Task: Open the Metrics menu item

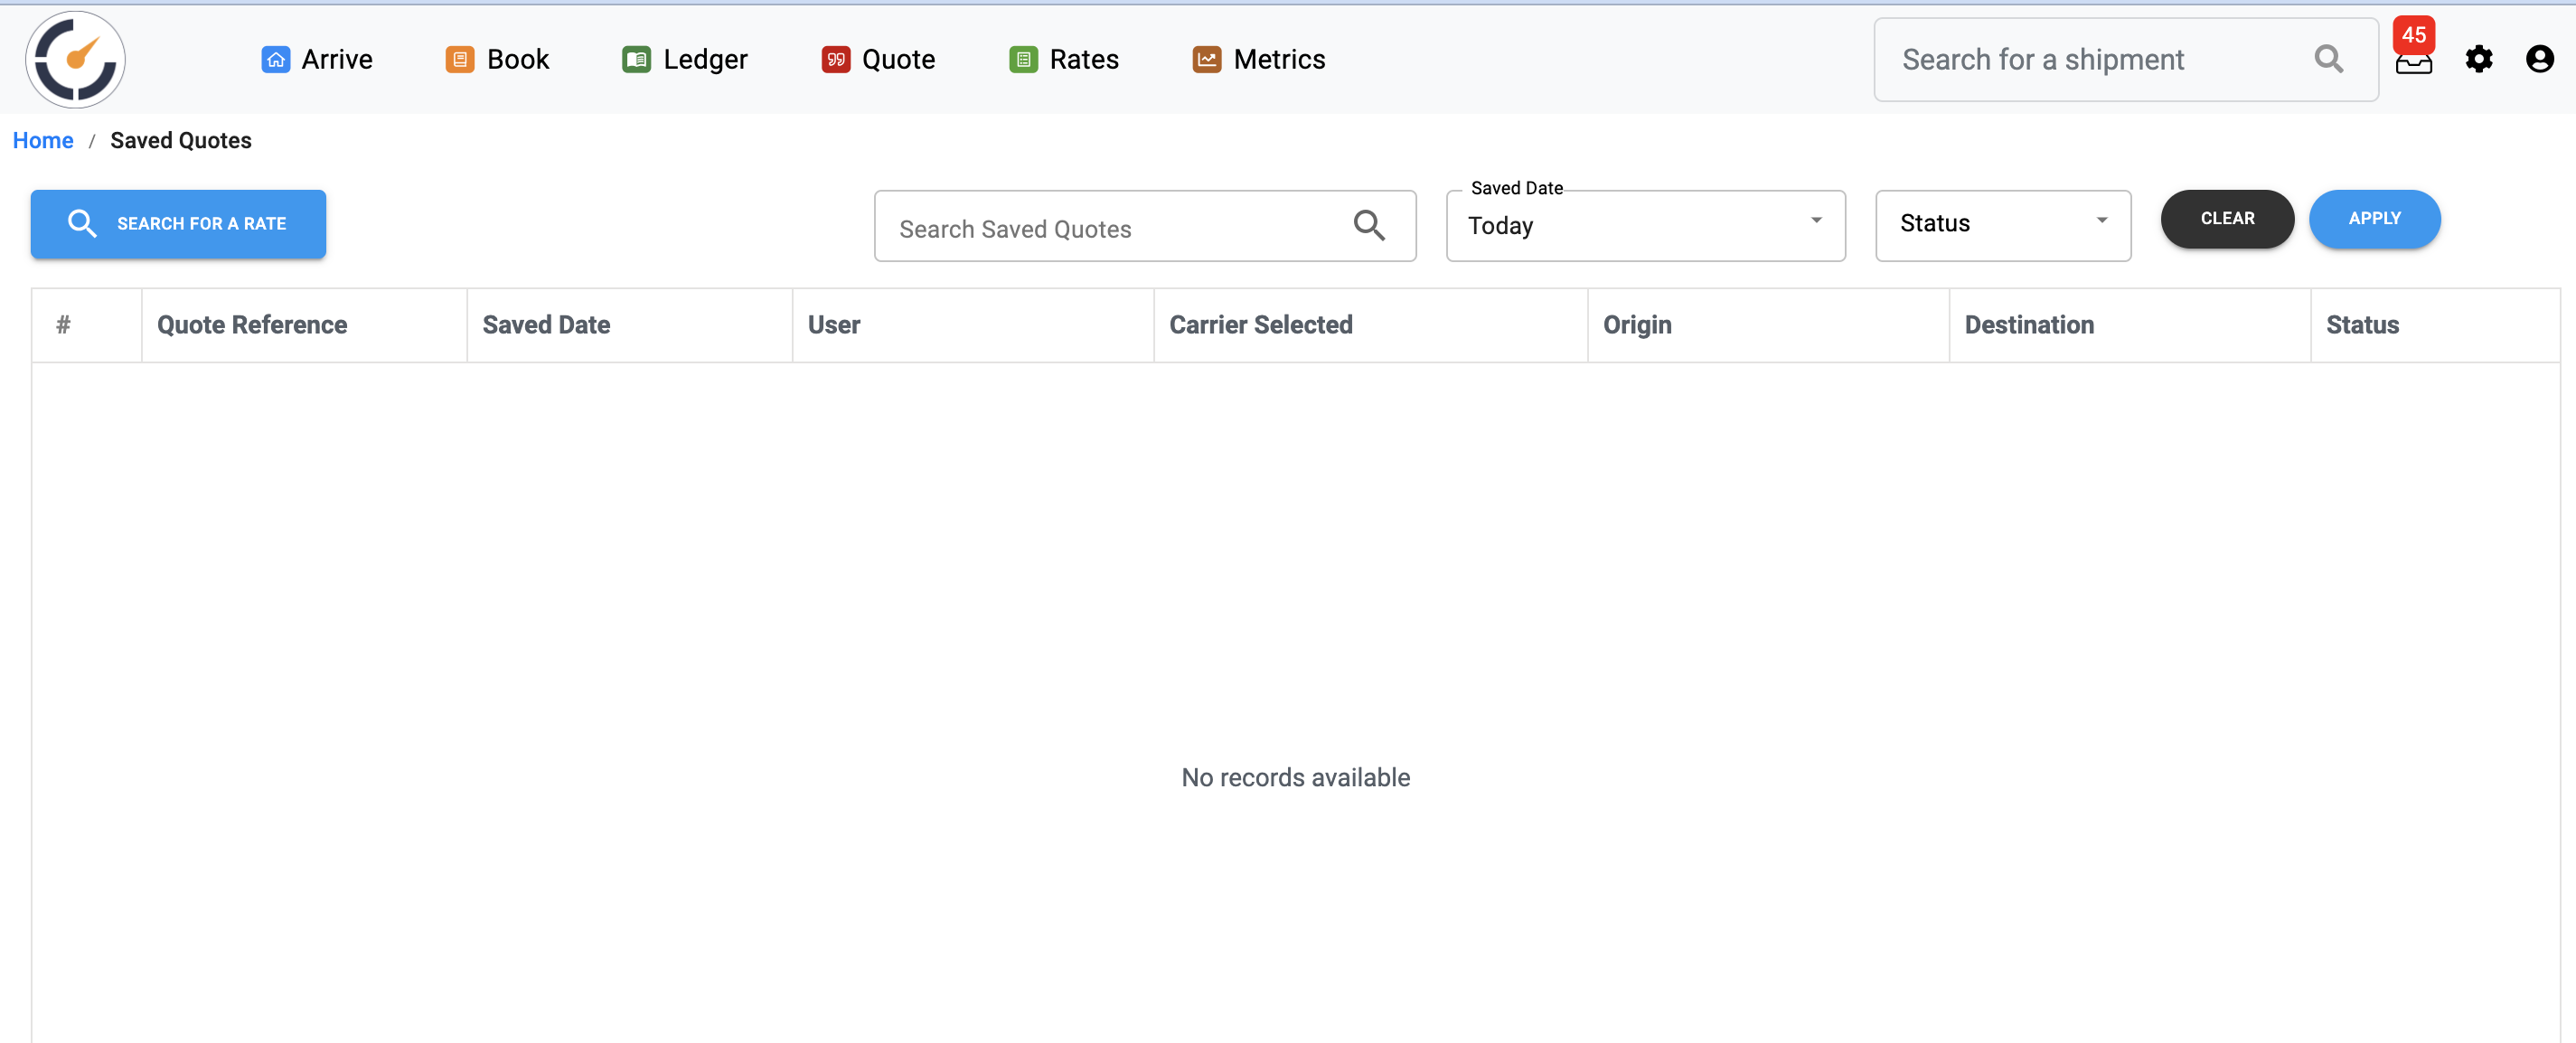Action: (1259, 60)
